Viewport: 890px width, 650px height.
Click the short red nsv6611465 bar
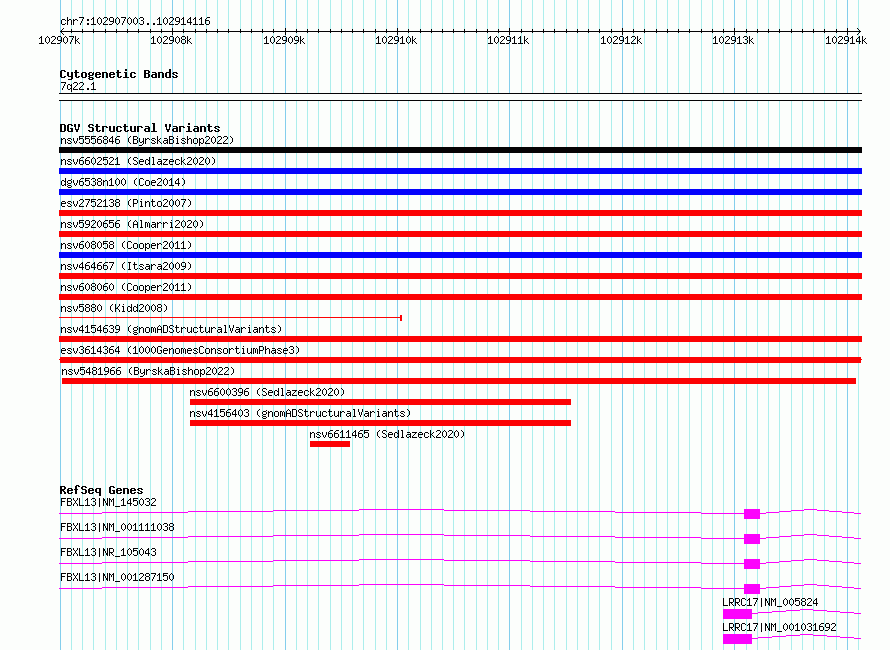click(330, 444)
